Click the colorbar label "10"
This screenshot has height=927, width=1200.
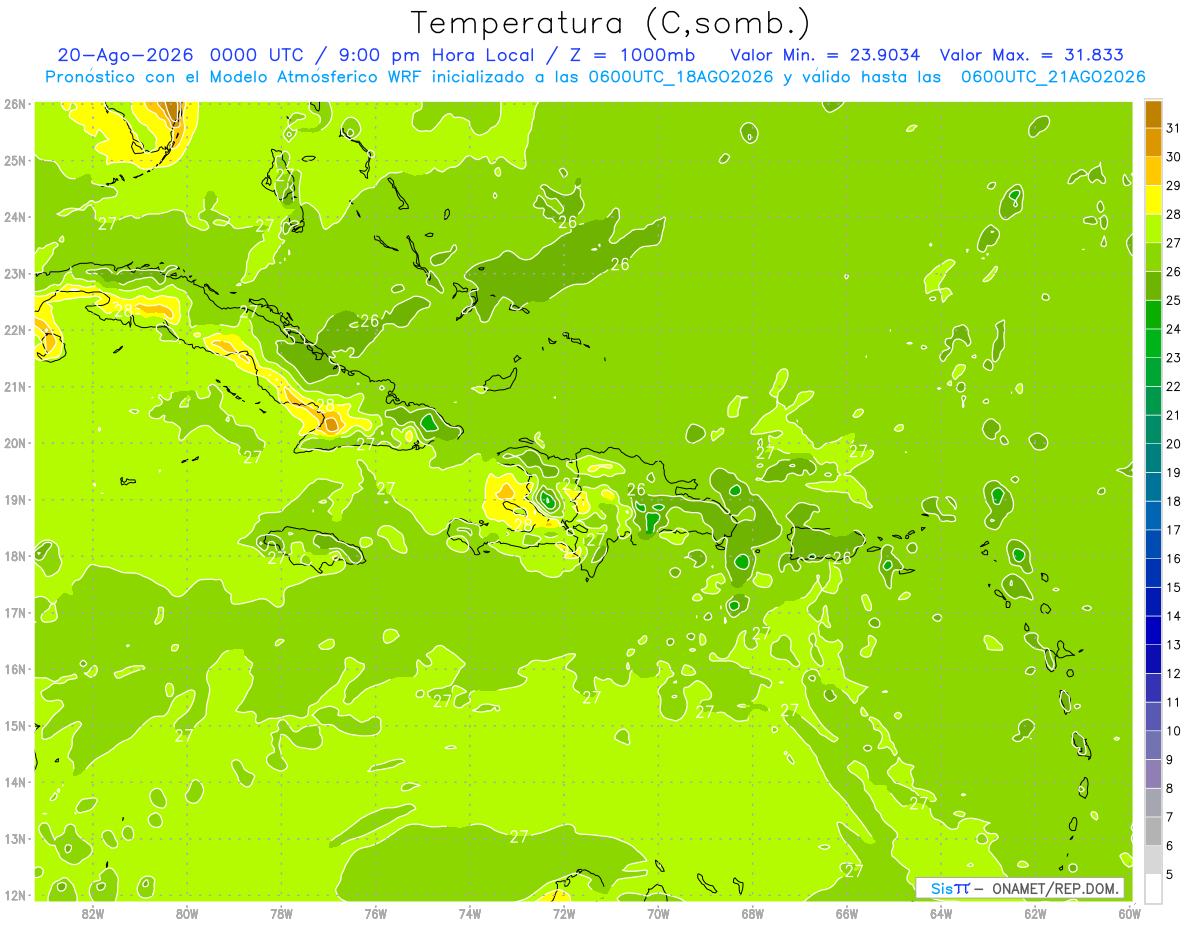(x=1173, y=731)
